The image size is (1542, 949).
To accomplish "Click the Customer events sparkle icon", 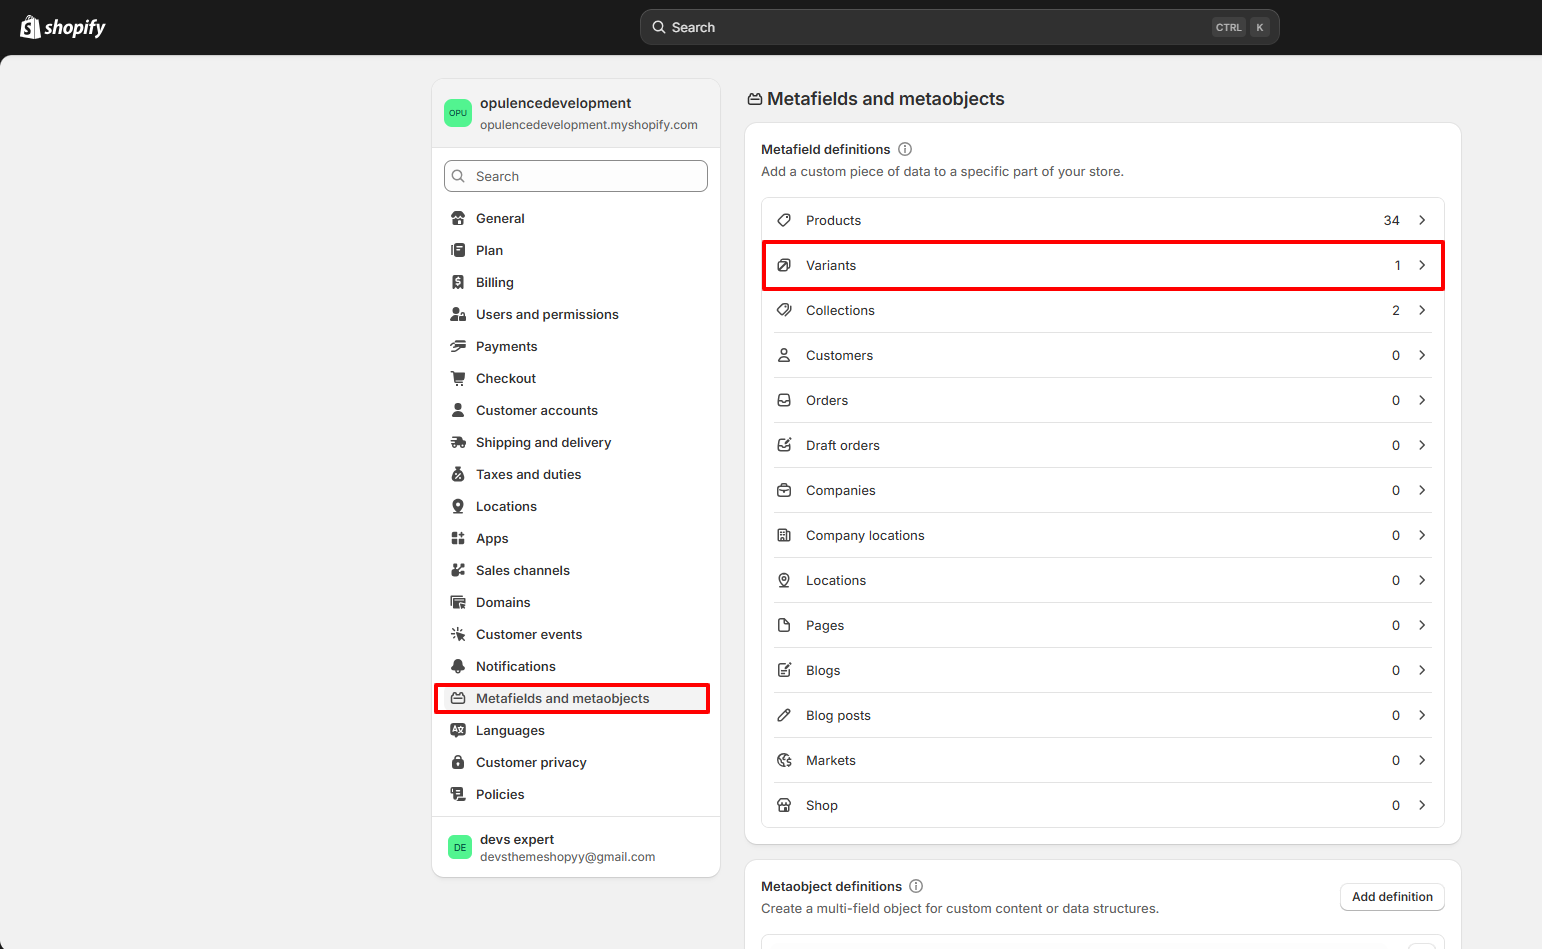I will tap(458, 634).
